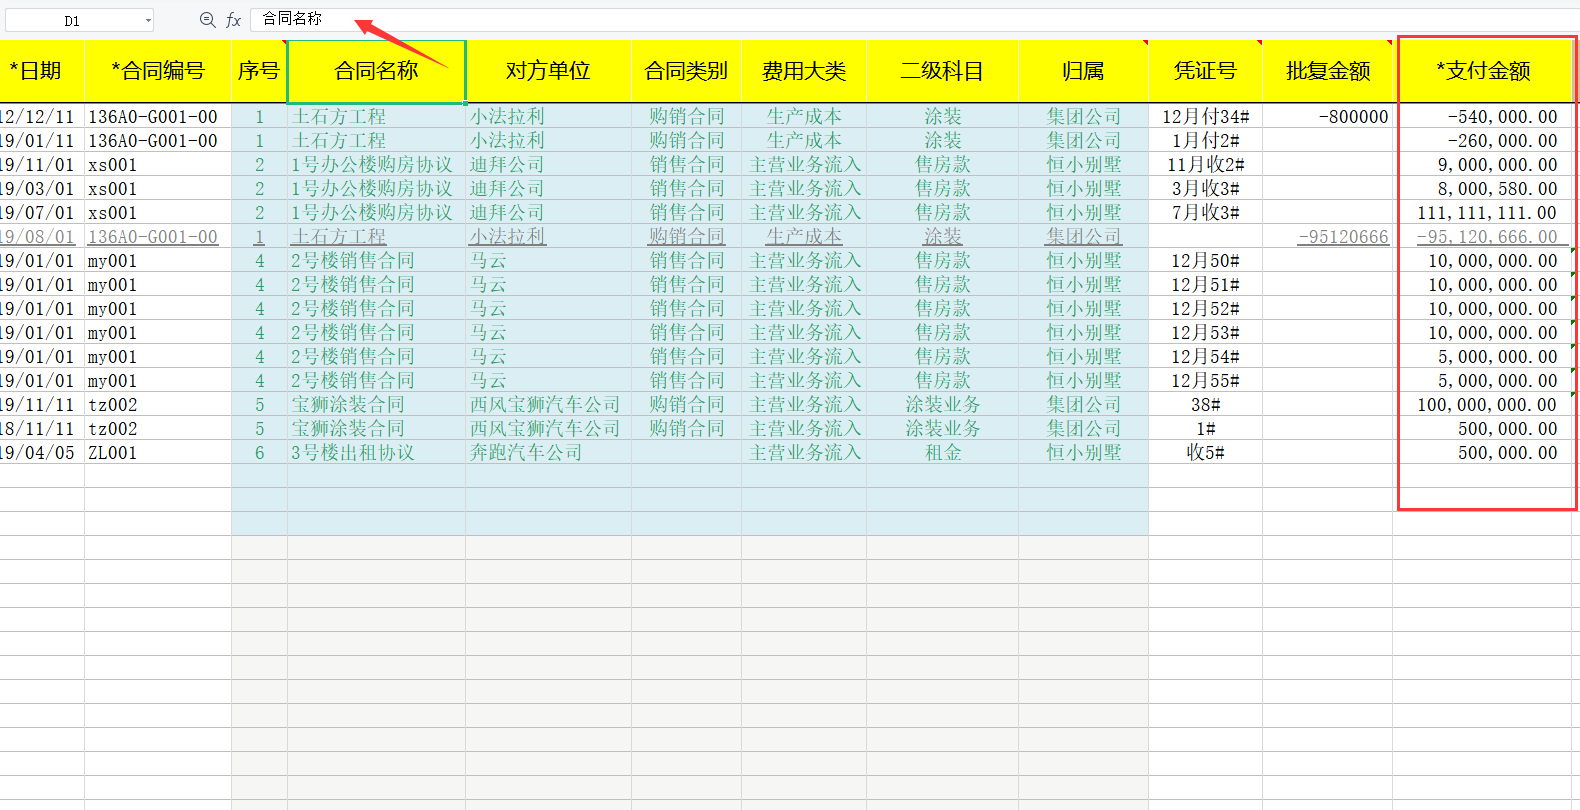This screenshot has width=1580, height=810.
Task: Click payment amount -260,000.00
Action: [1484, 141]
